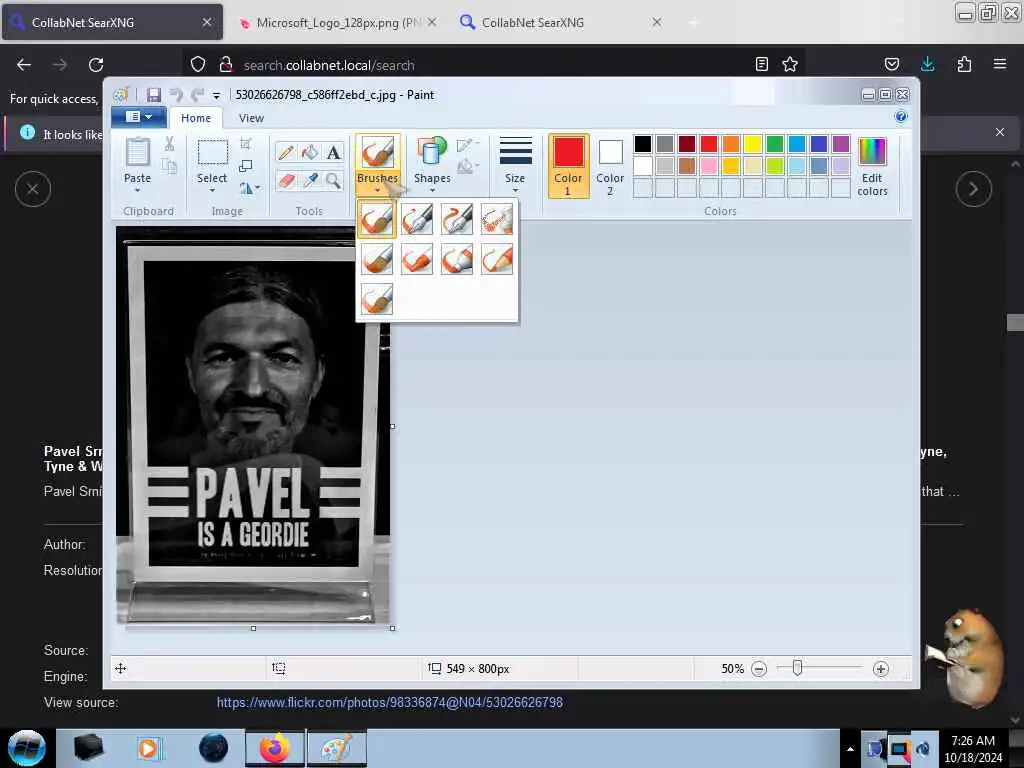The width and height of the screenshot is (1024, 768).
Task: Choose the Airbrush from the brushes gallery
Action: pos(497,219)
